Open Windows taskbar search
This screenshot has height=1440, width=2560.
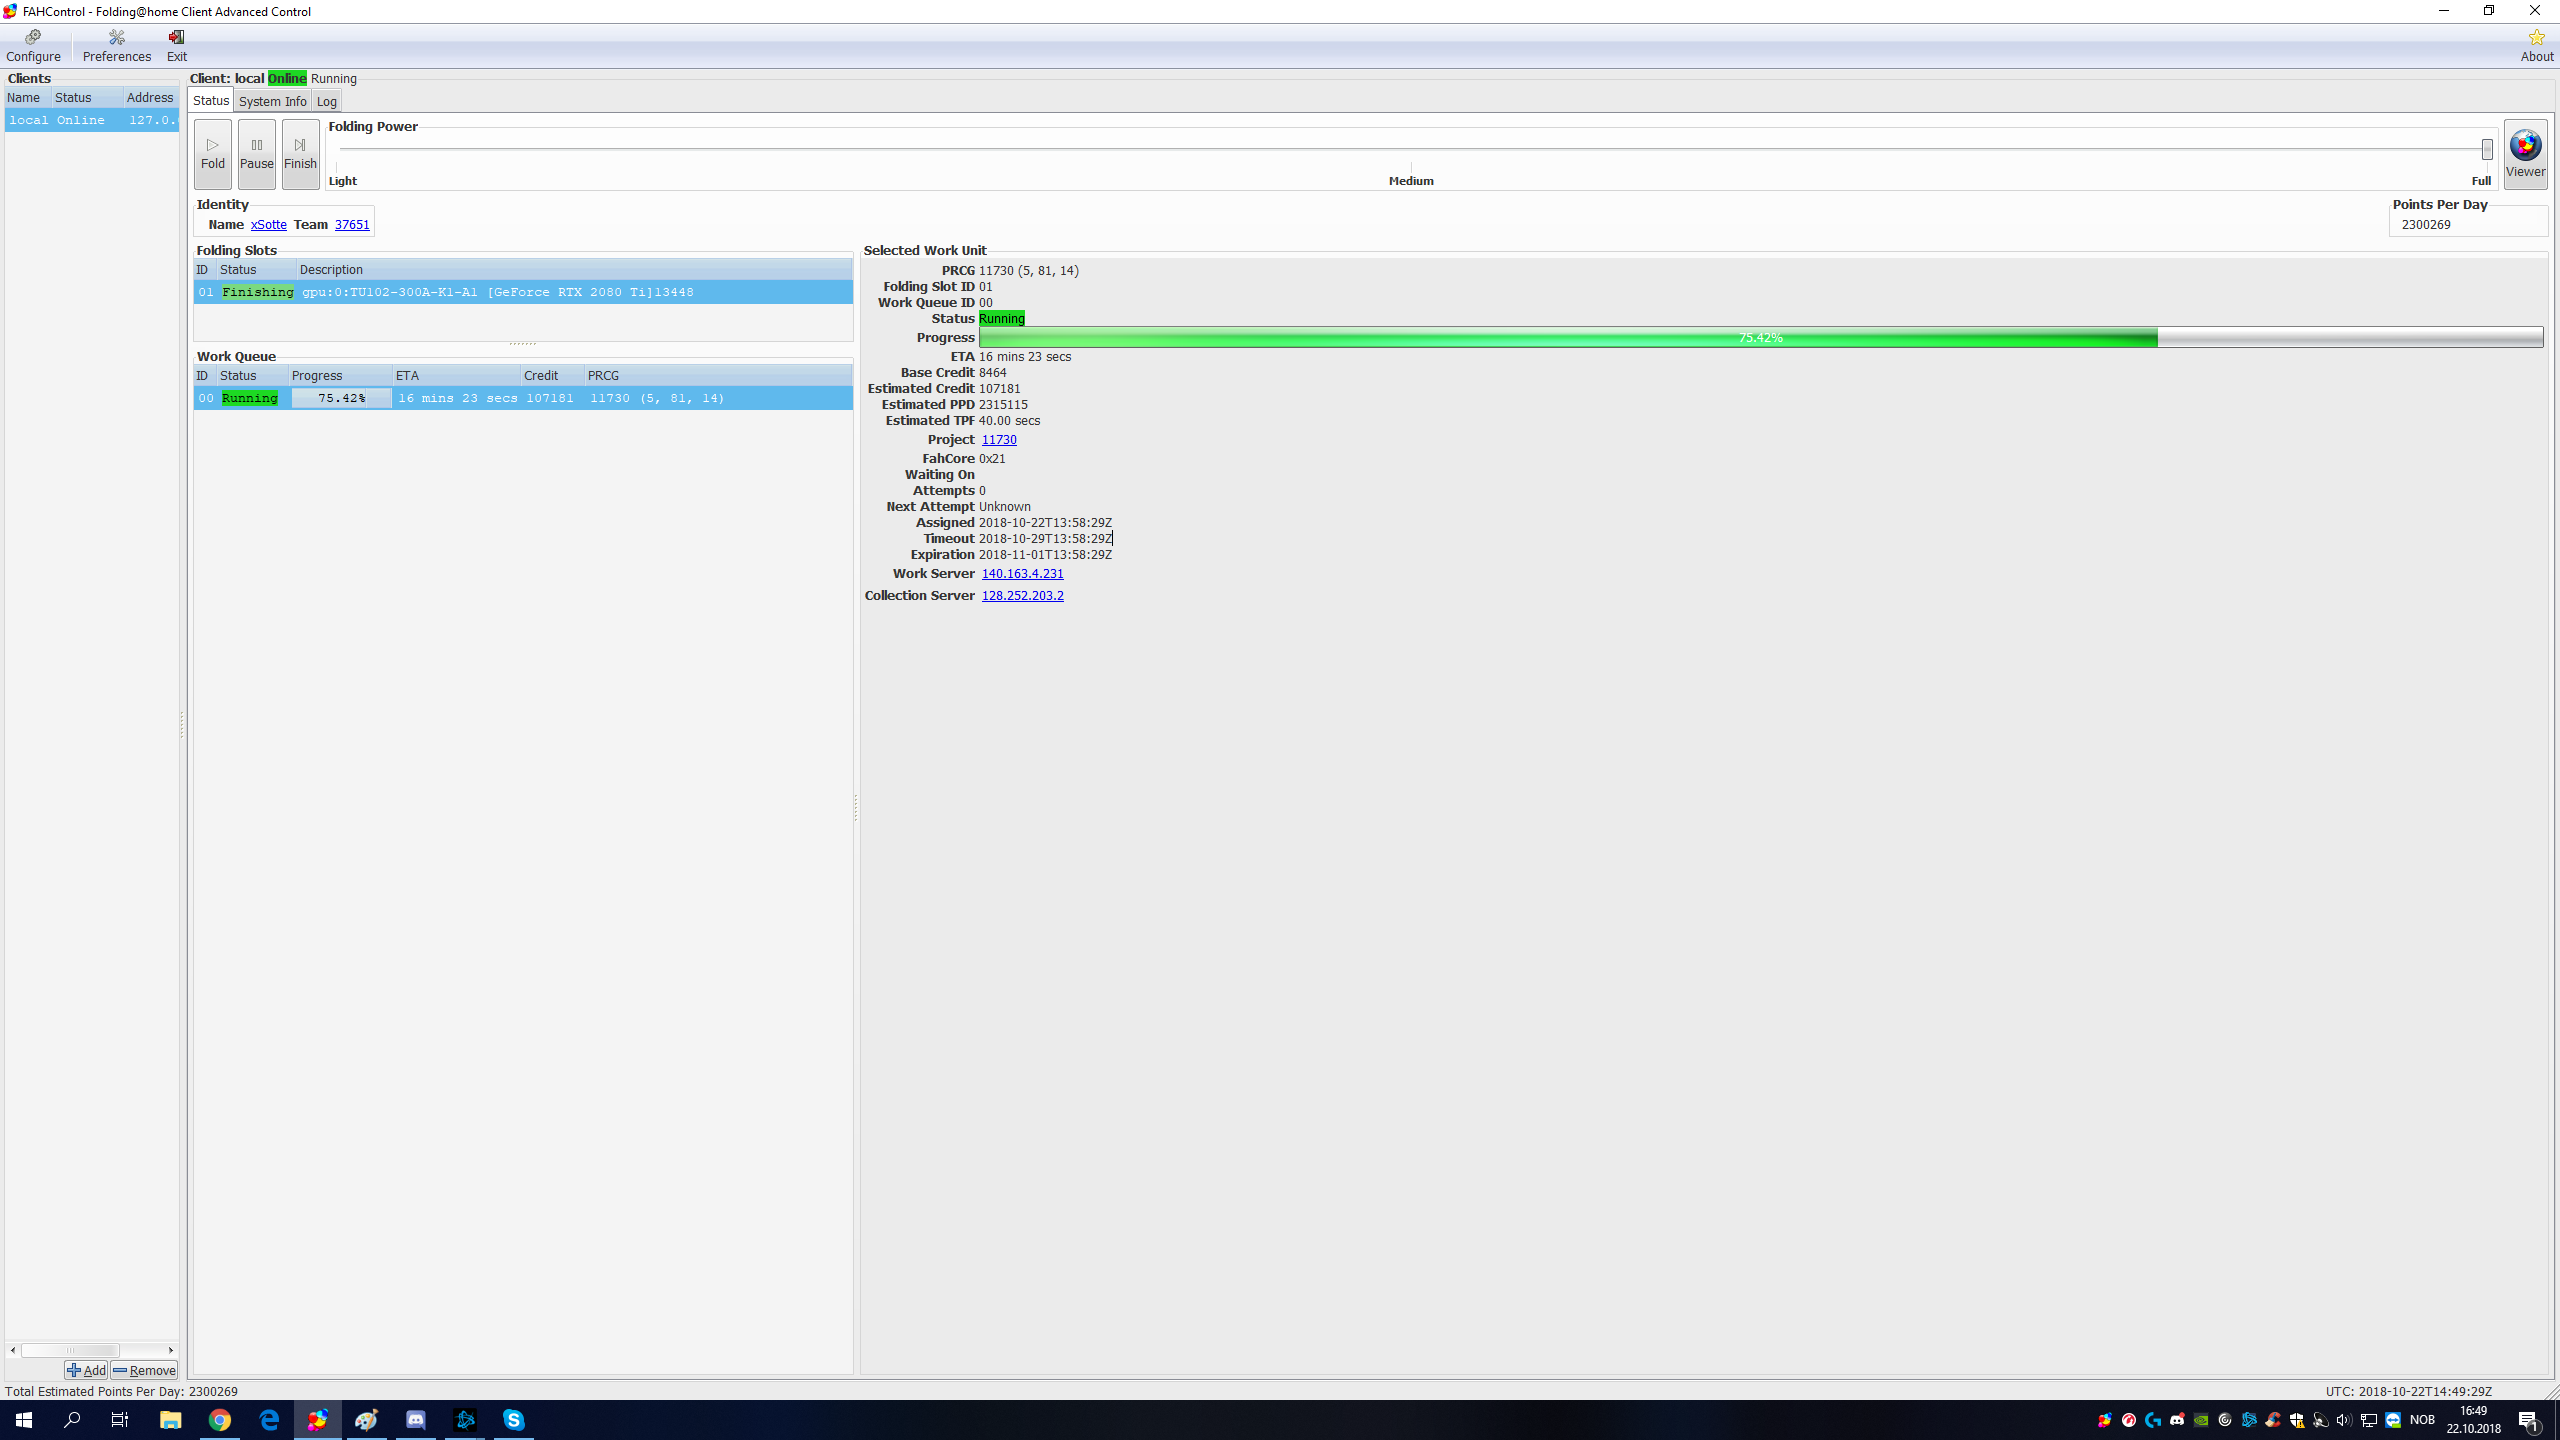[x=72, y=1420]
